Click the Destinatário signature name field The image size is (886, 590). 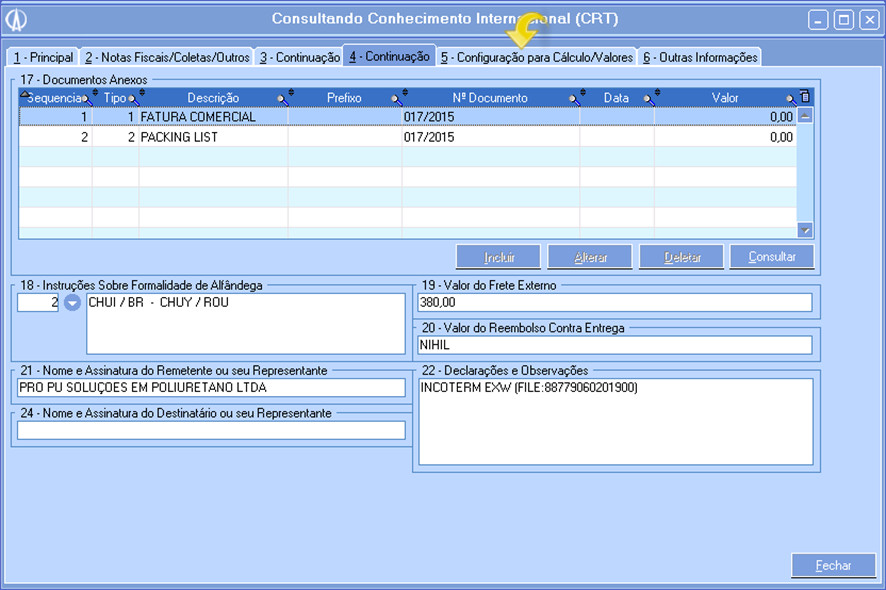point(212,430)
